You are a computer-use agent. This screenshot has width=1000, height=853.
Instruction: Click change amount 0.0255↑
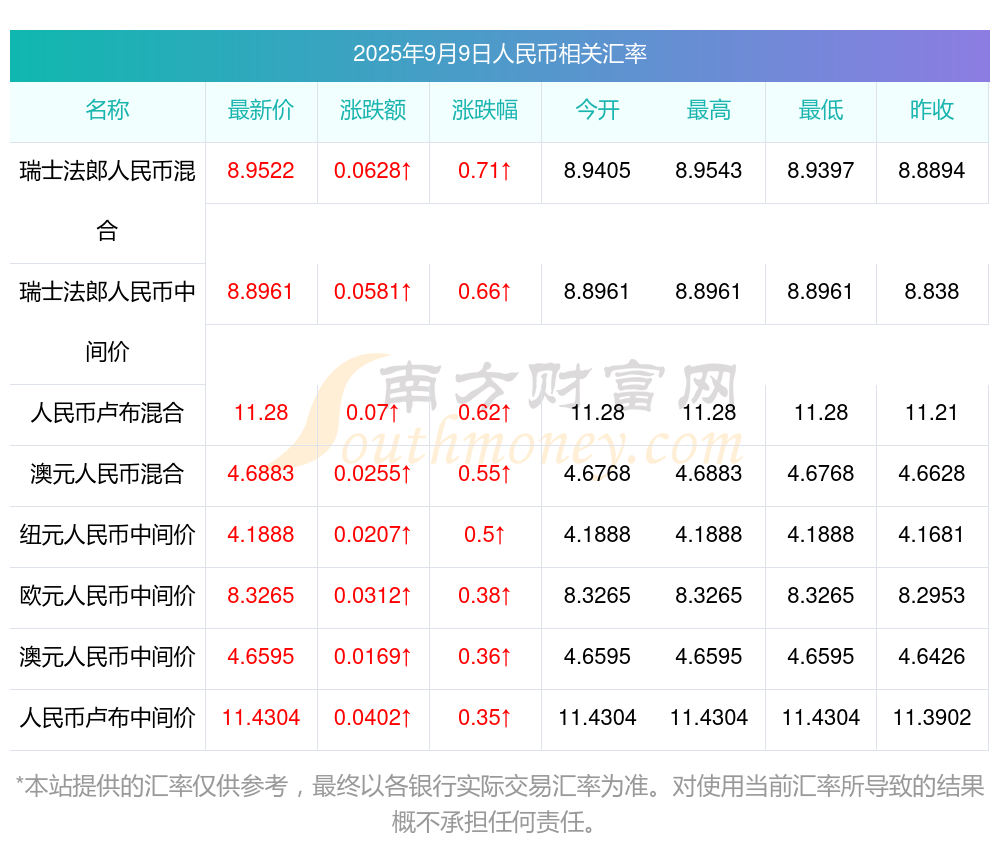point(373,474)
